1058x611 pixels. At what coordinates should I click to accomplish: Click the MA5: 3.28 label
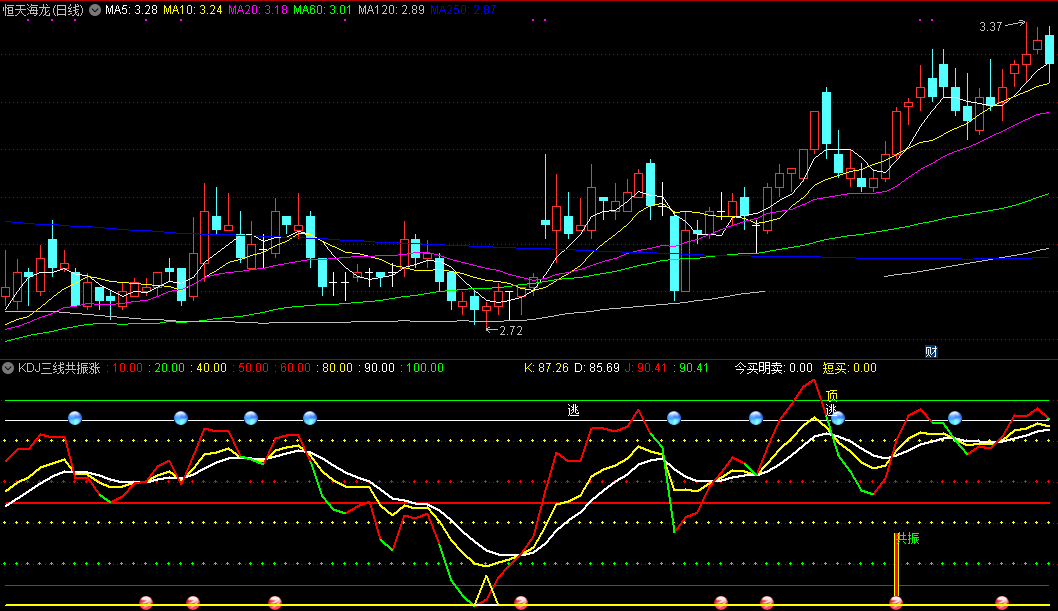click(x=131, y=10)
